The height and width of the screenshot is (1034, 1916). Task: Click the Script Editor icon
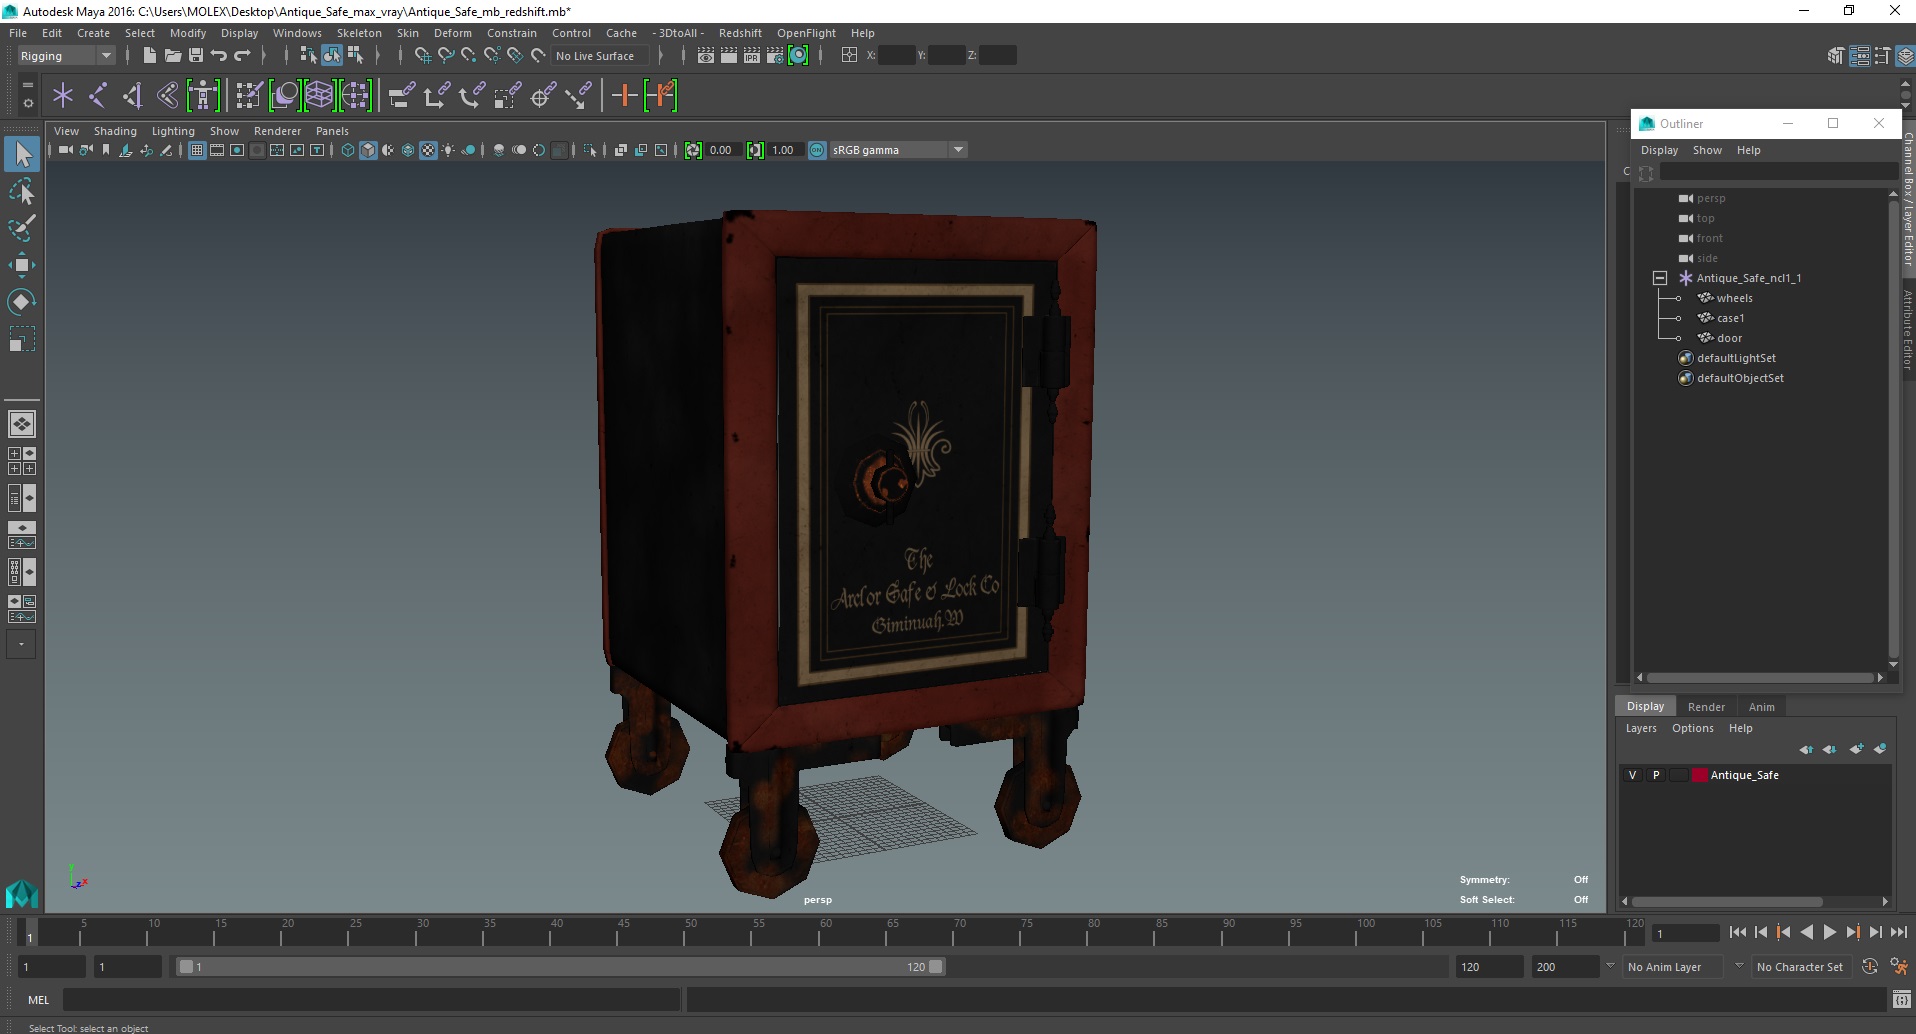[1901, 999]
